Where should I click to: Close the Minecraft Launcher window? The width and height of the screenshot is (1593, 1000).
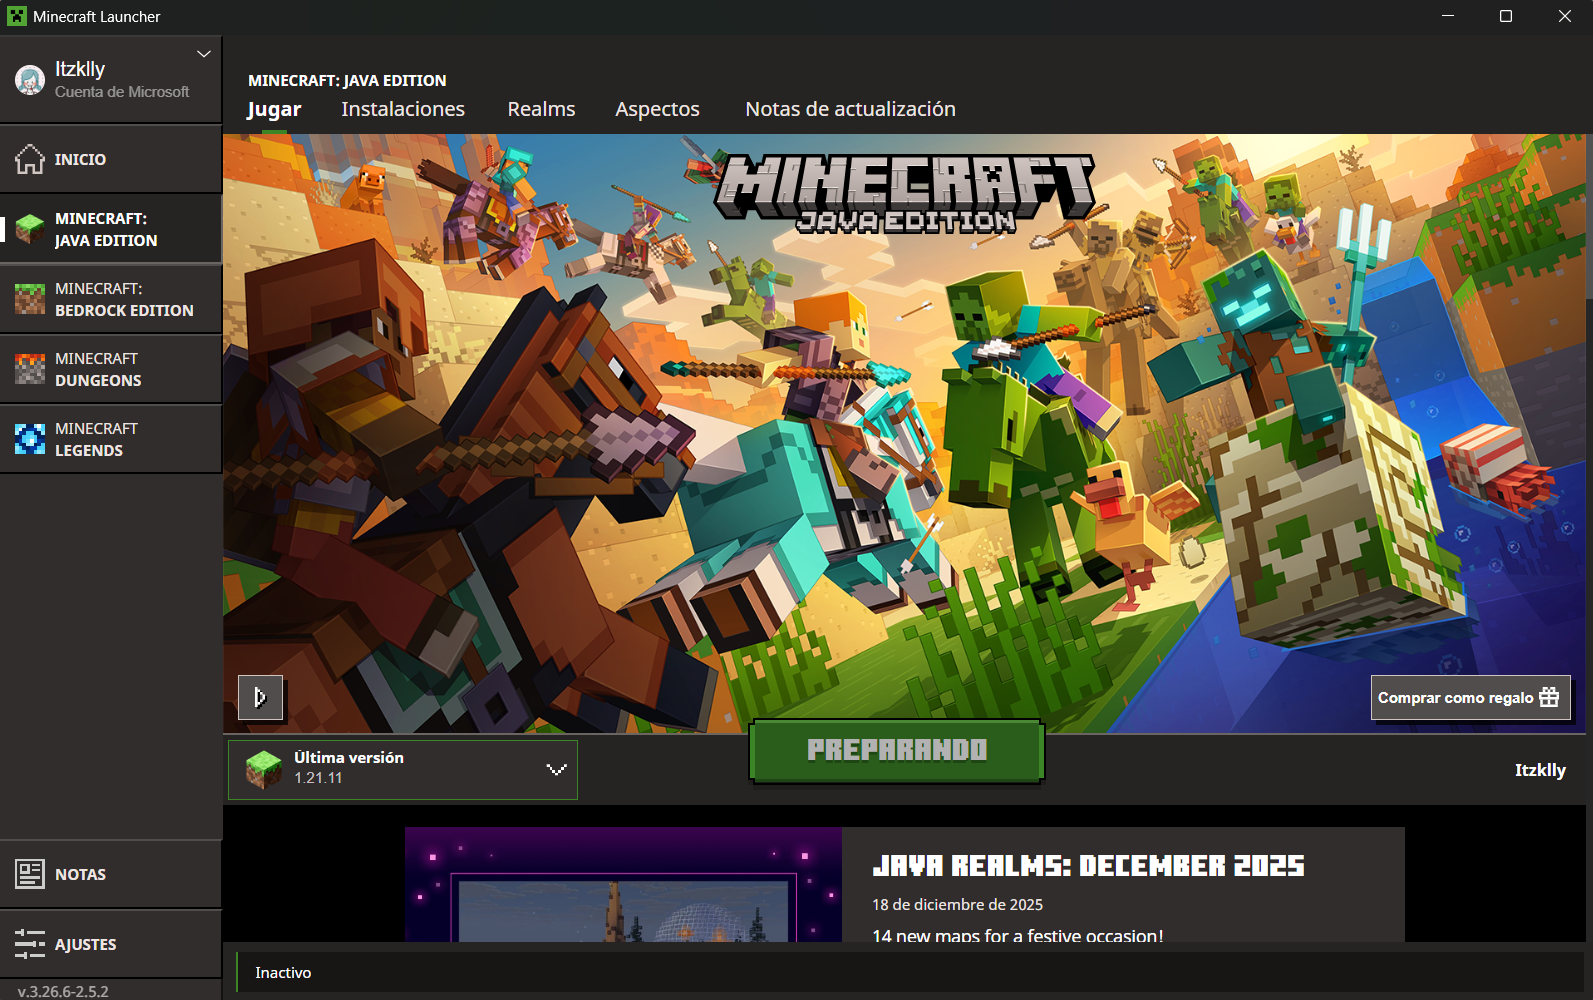coord(1565,16)
